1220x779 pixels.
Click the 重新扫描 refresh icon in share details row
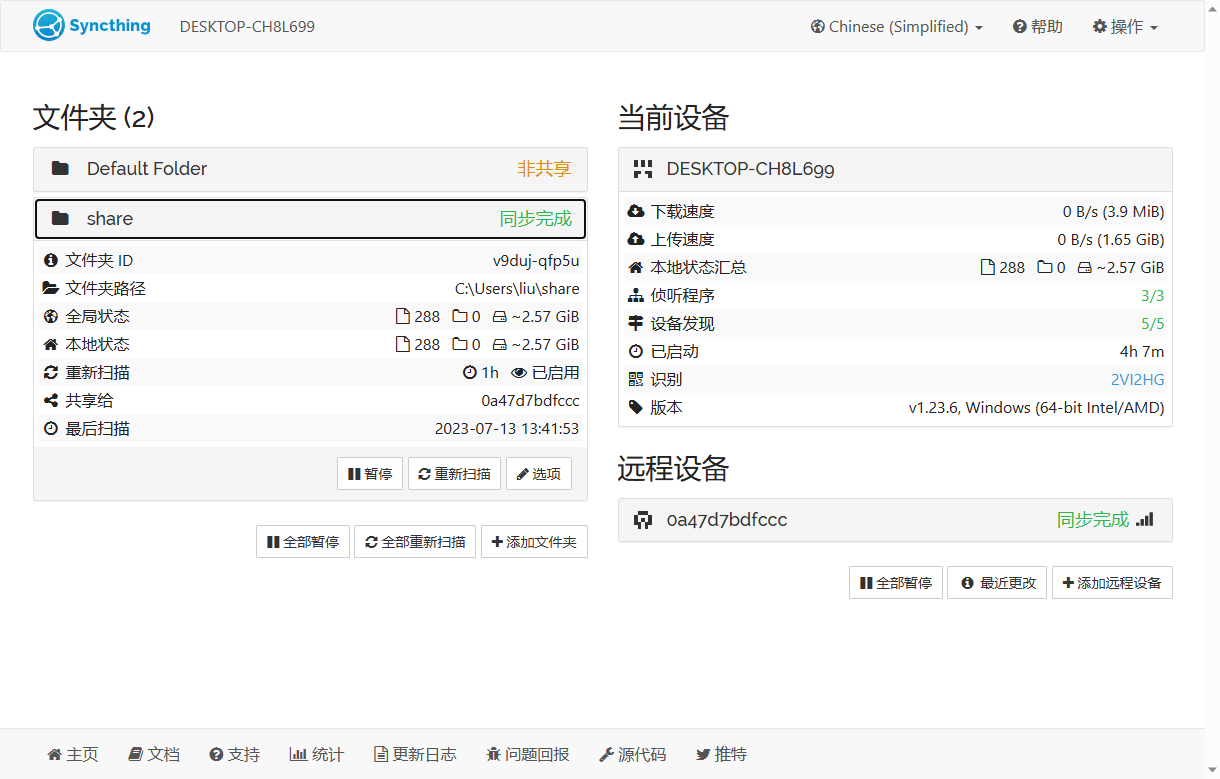(51, 373)
